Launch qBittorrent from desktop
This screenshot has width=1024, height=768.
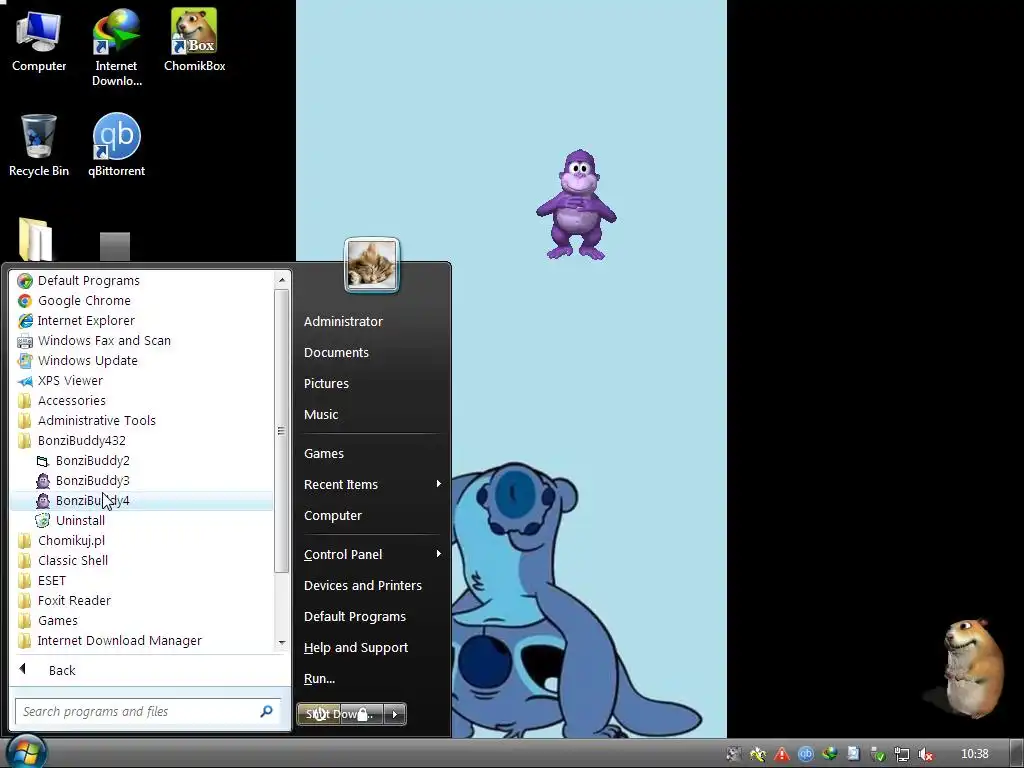click(116, 145)
